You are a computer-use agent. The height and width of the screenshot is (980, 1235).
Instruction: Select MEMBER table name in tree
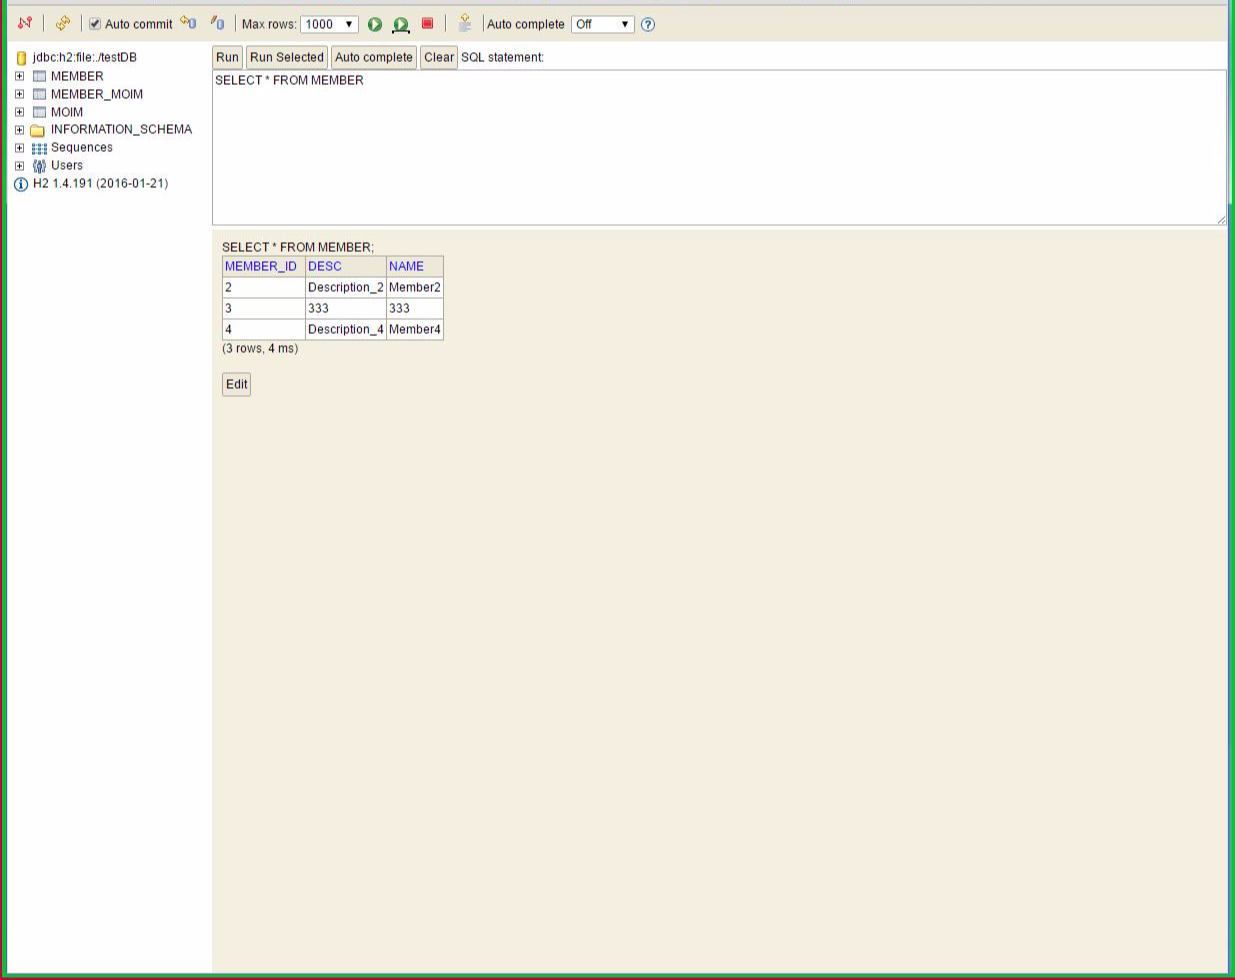pyautogui.click(x=77, y=76)
